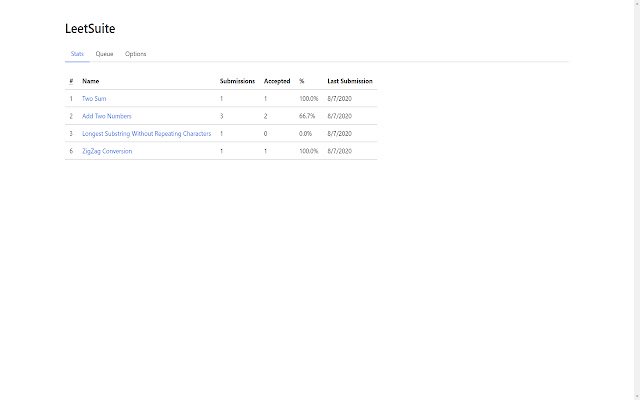Click the % column header
640x400 pixels.
pyautogui.click(x=302, y=81)
